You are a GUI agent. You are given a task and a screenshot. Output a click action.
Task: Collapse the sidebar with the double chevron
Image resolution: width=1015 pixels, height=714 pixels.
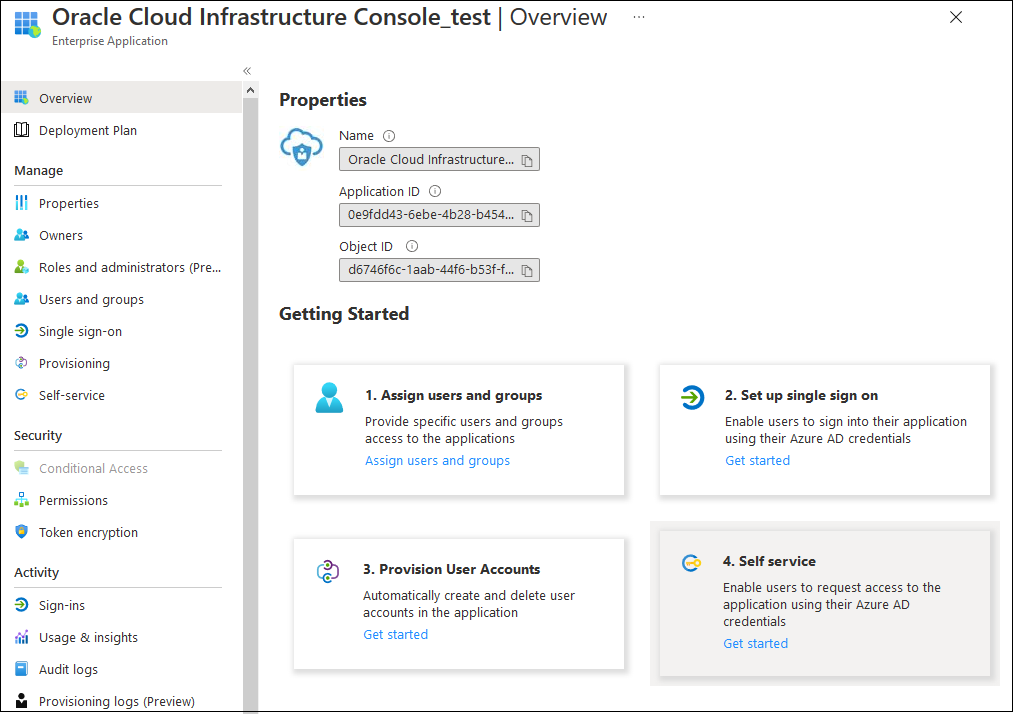(246, 71)
